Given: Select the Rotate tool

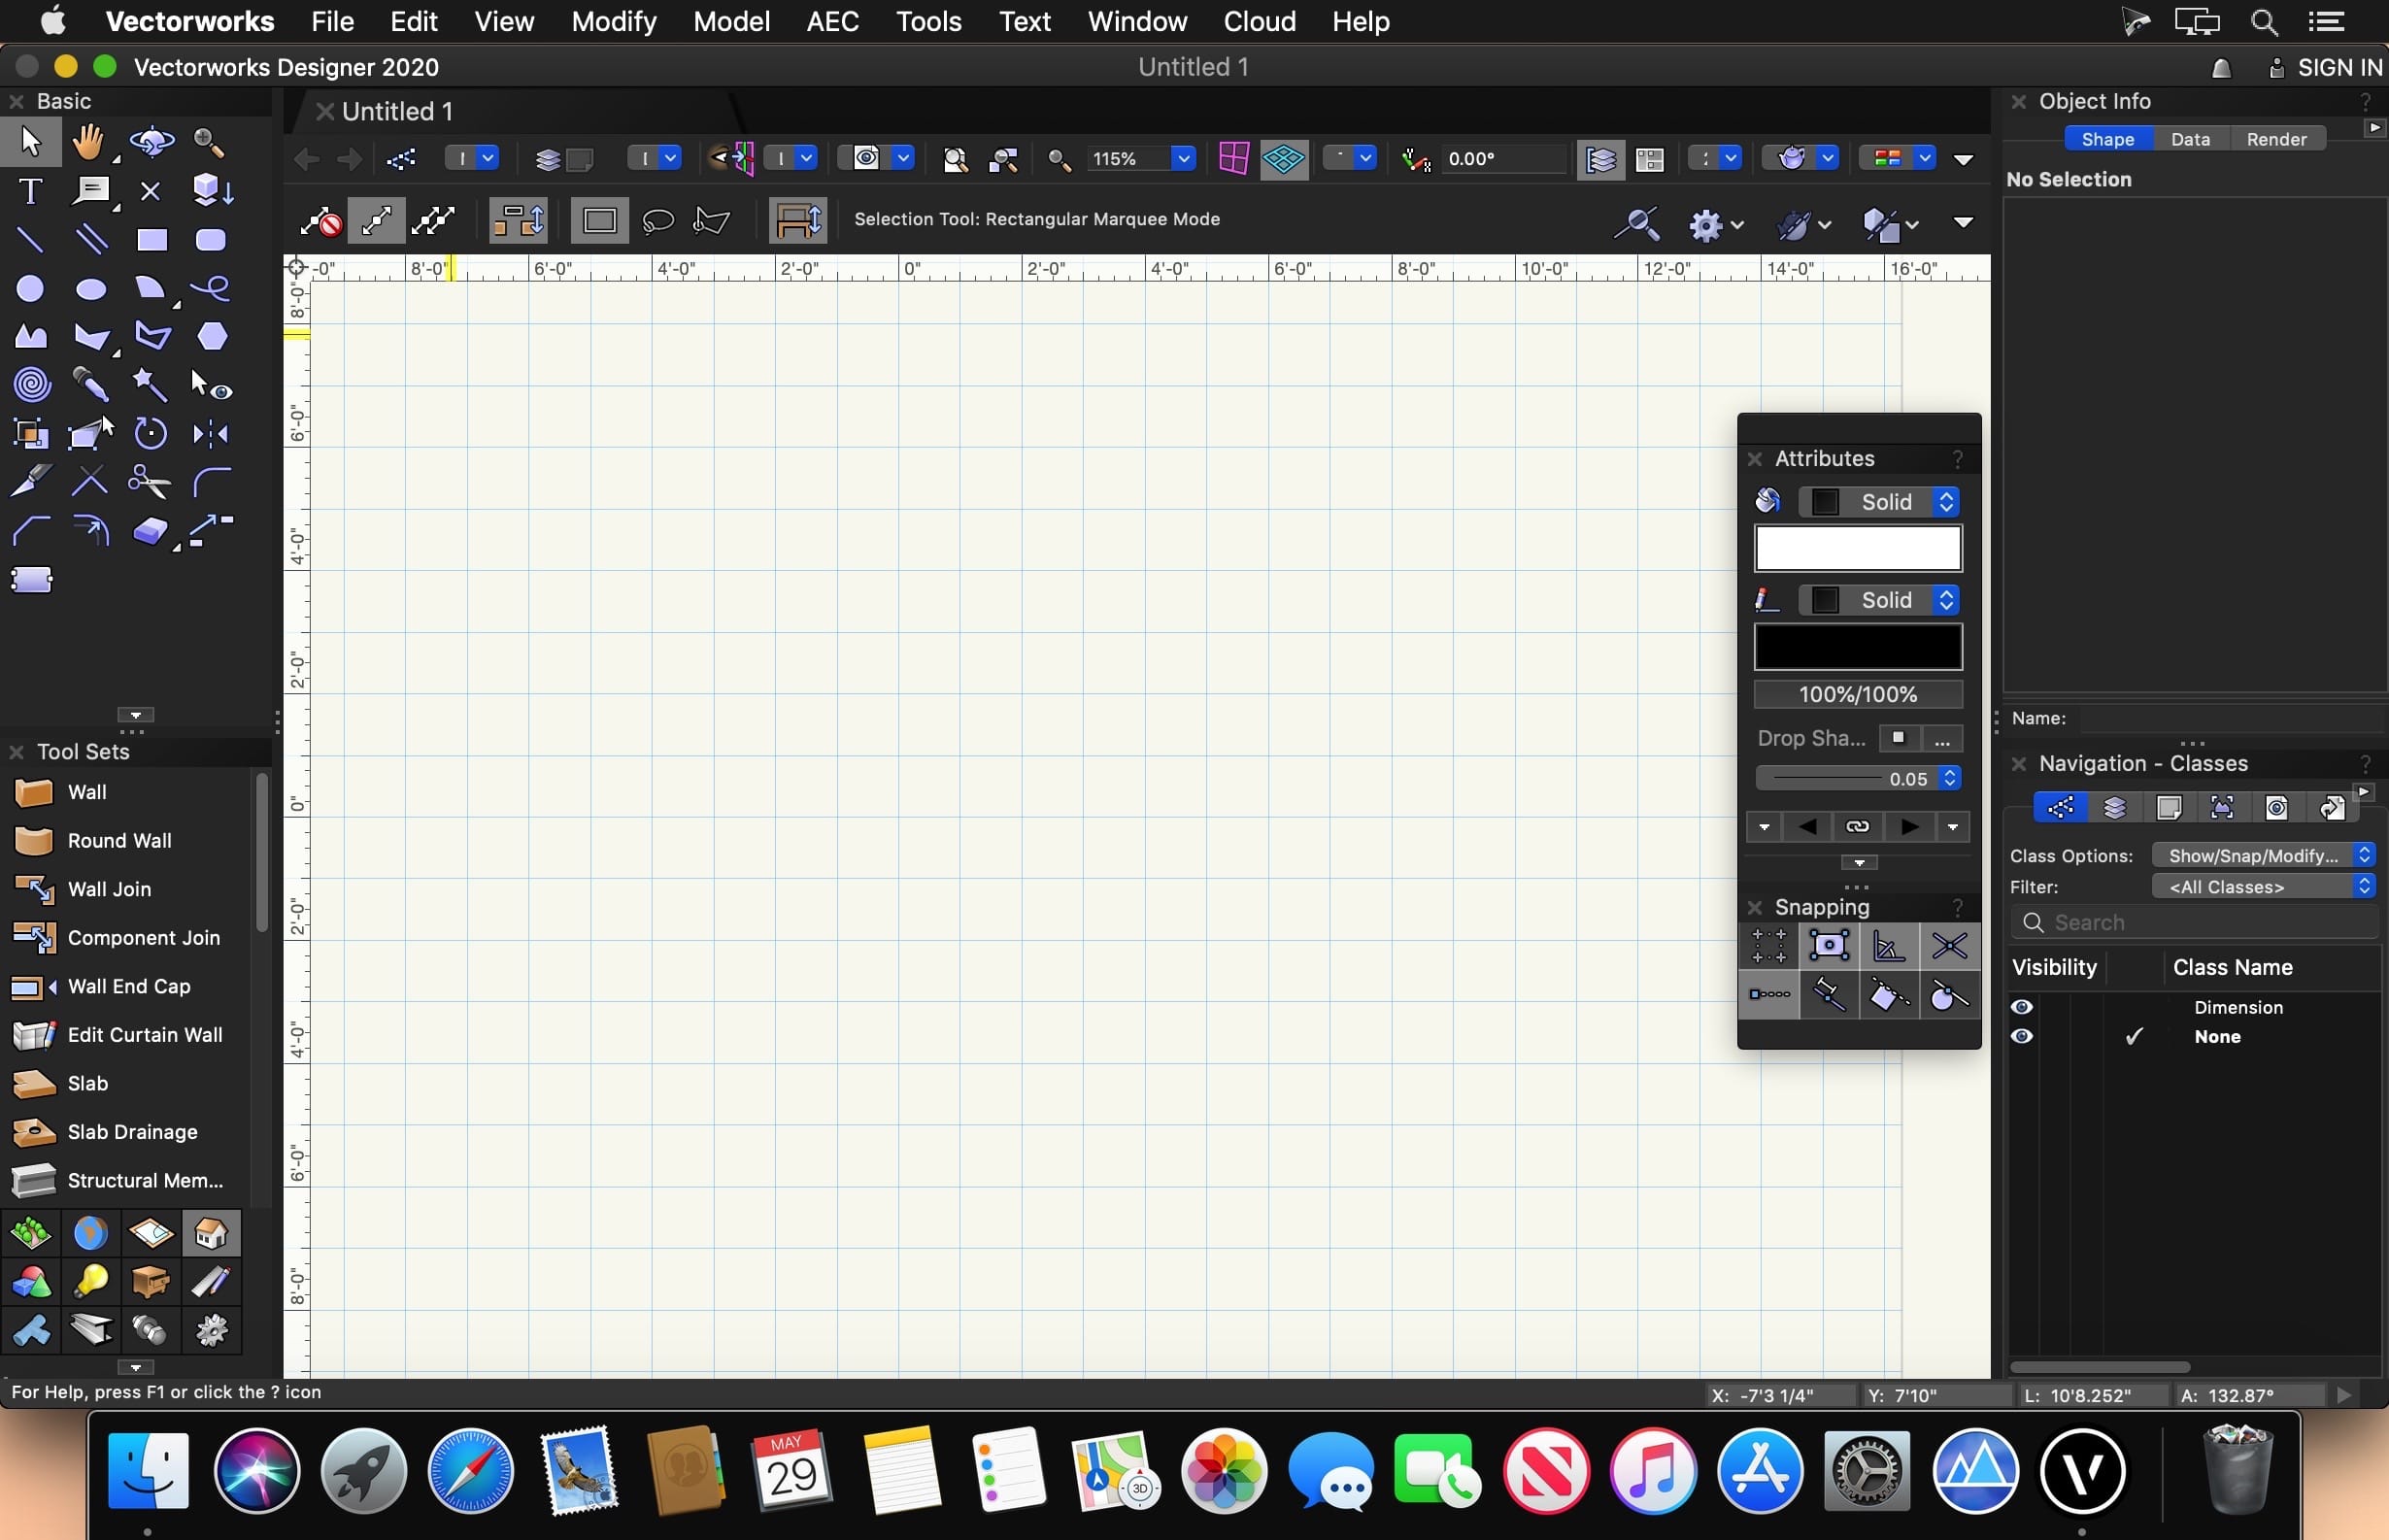Looking at the screenshot, I should (151, 433).
